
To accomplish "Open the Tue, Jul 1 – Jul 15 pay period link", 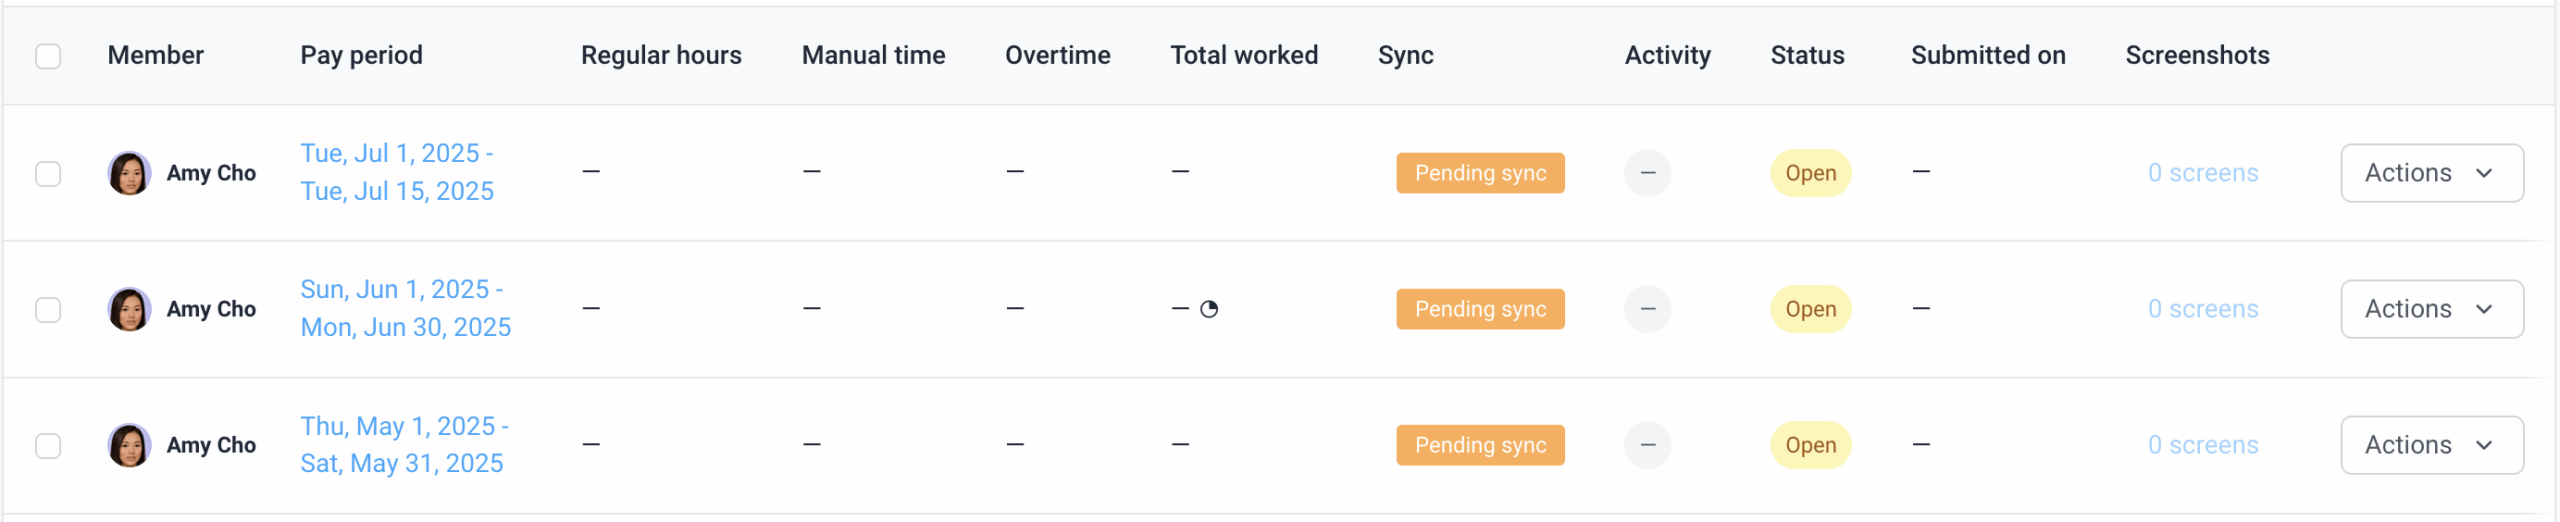I will point(397,172).
